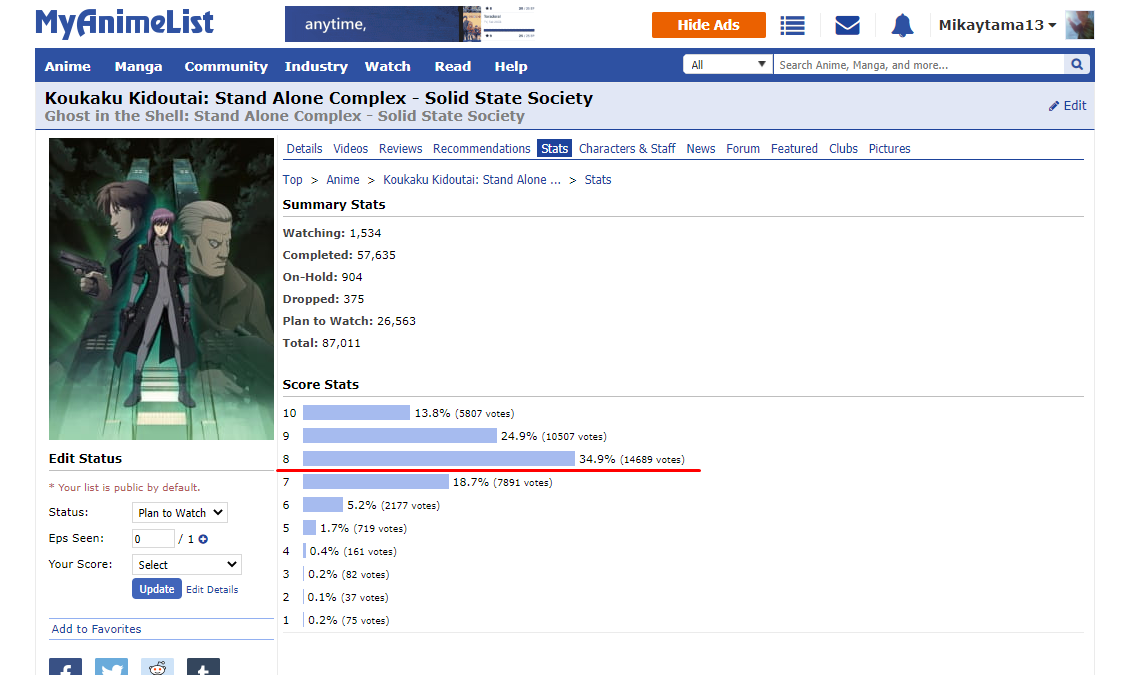Click the blue plus episode increment icon
Screen dimensions: 1123x675
pyautogui.click(x=203, y=539)
